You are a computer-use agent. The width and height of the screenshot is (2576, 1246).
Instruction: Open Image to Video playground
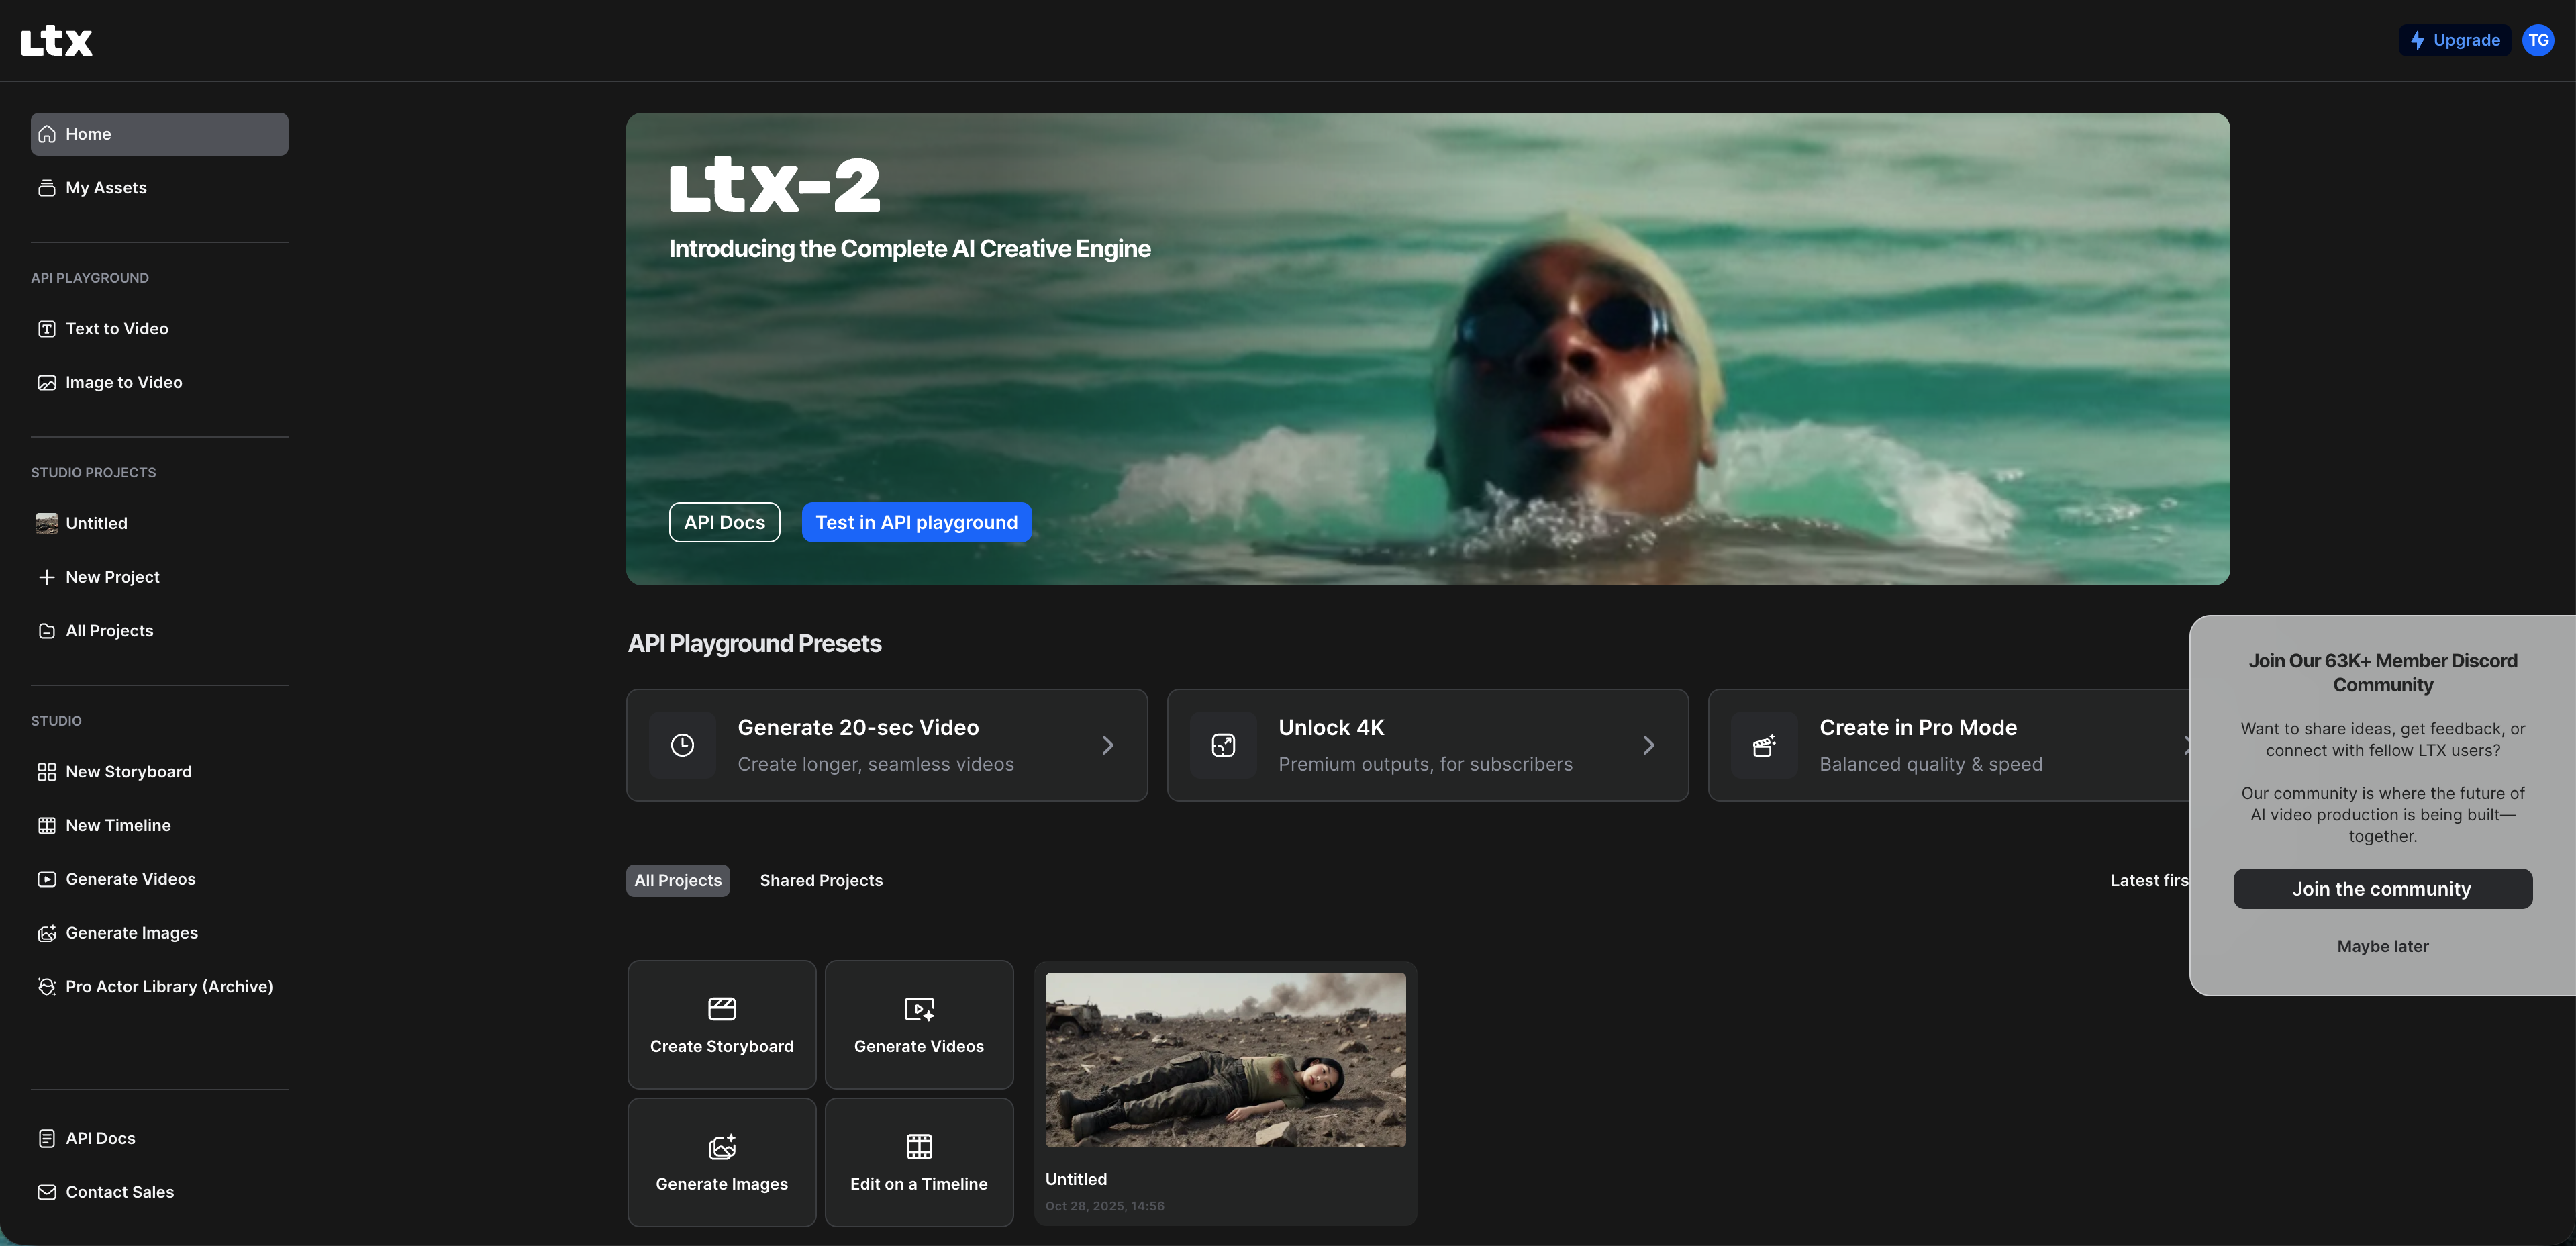123,383
